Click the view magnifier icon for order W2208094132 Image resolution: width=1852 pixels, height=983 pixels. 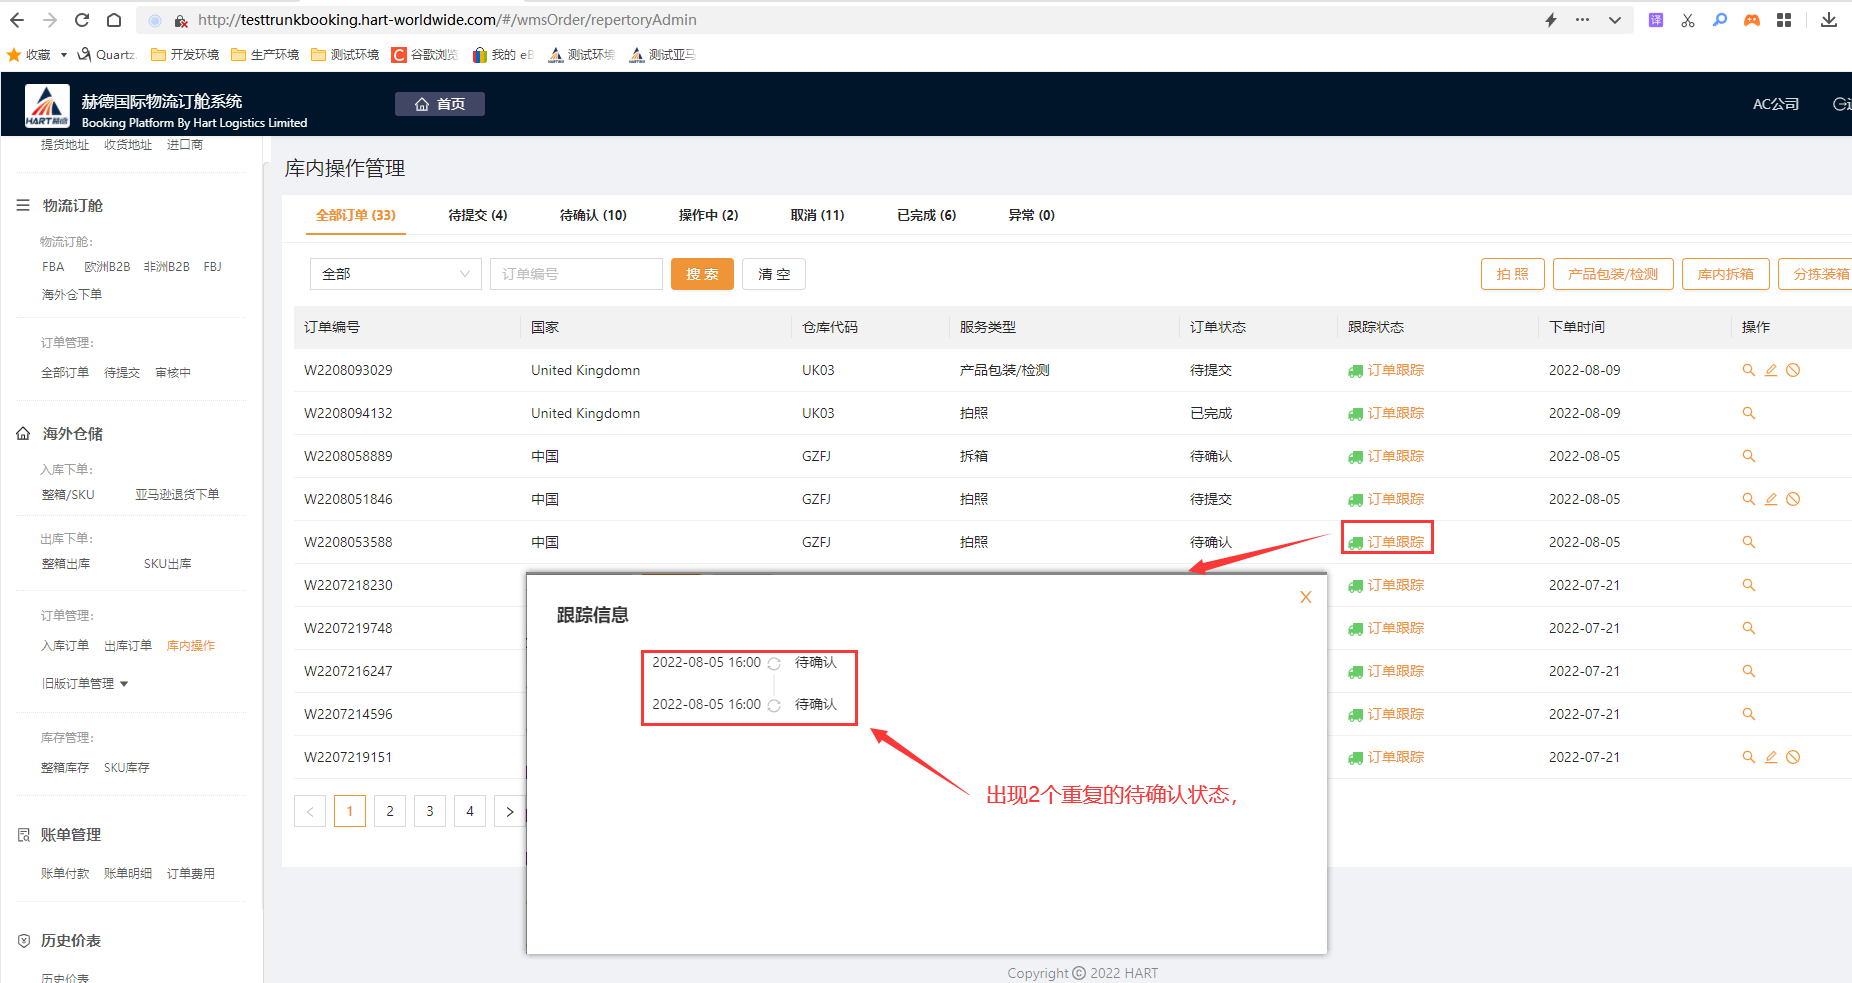[1748, 413]
